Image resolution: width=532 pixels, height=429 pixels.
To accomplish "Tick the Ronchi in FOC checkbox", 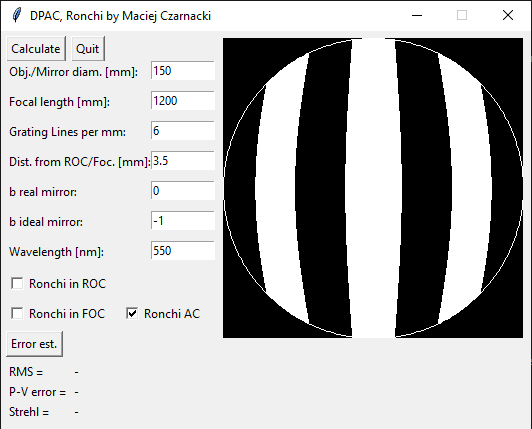I will click(x=17, y=313).
